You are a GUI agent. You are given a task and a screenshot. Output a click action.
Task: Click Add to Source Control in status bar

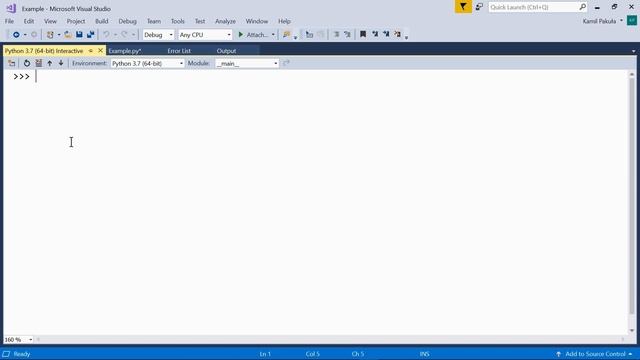(x=594, y=354)
